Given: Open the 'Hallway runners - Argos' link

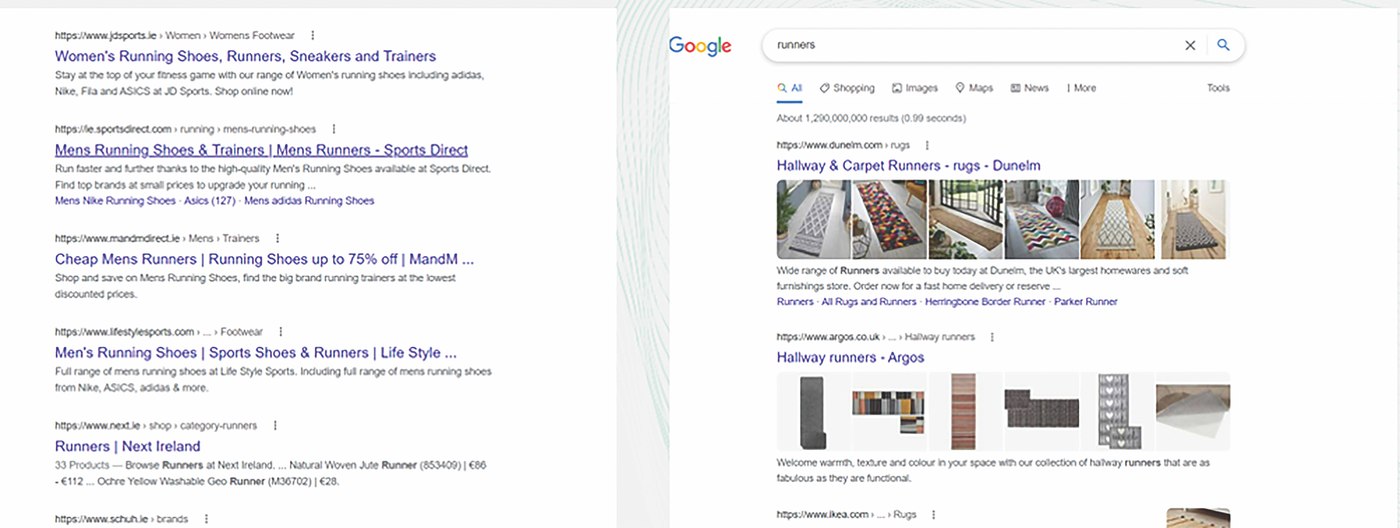Looking at the screenshot, I should (850, 357).
